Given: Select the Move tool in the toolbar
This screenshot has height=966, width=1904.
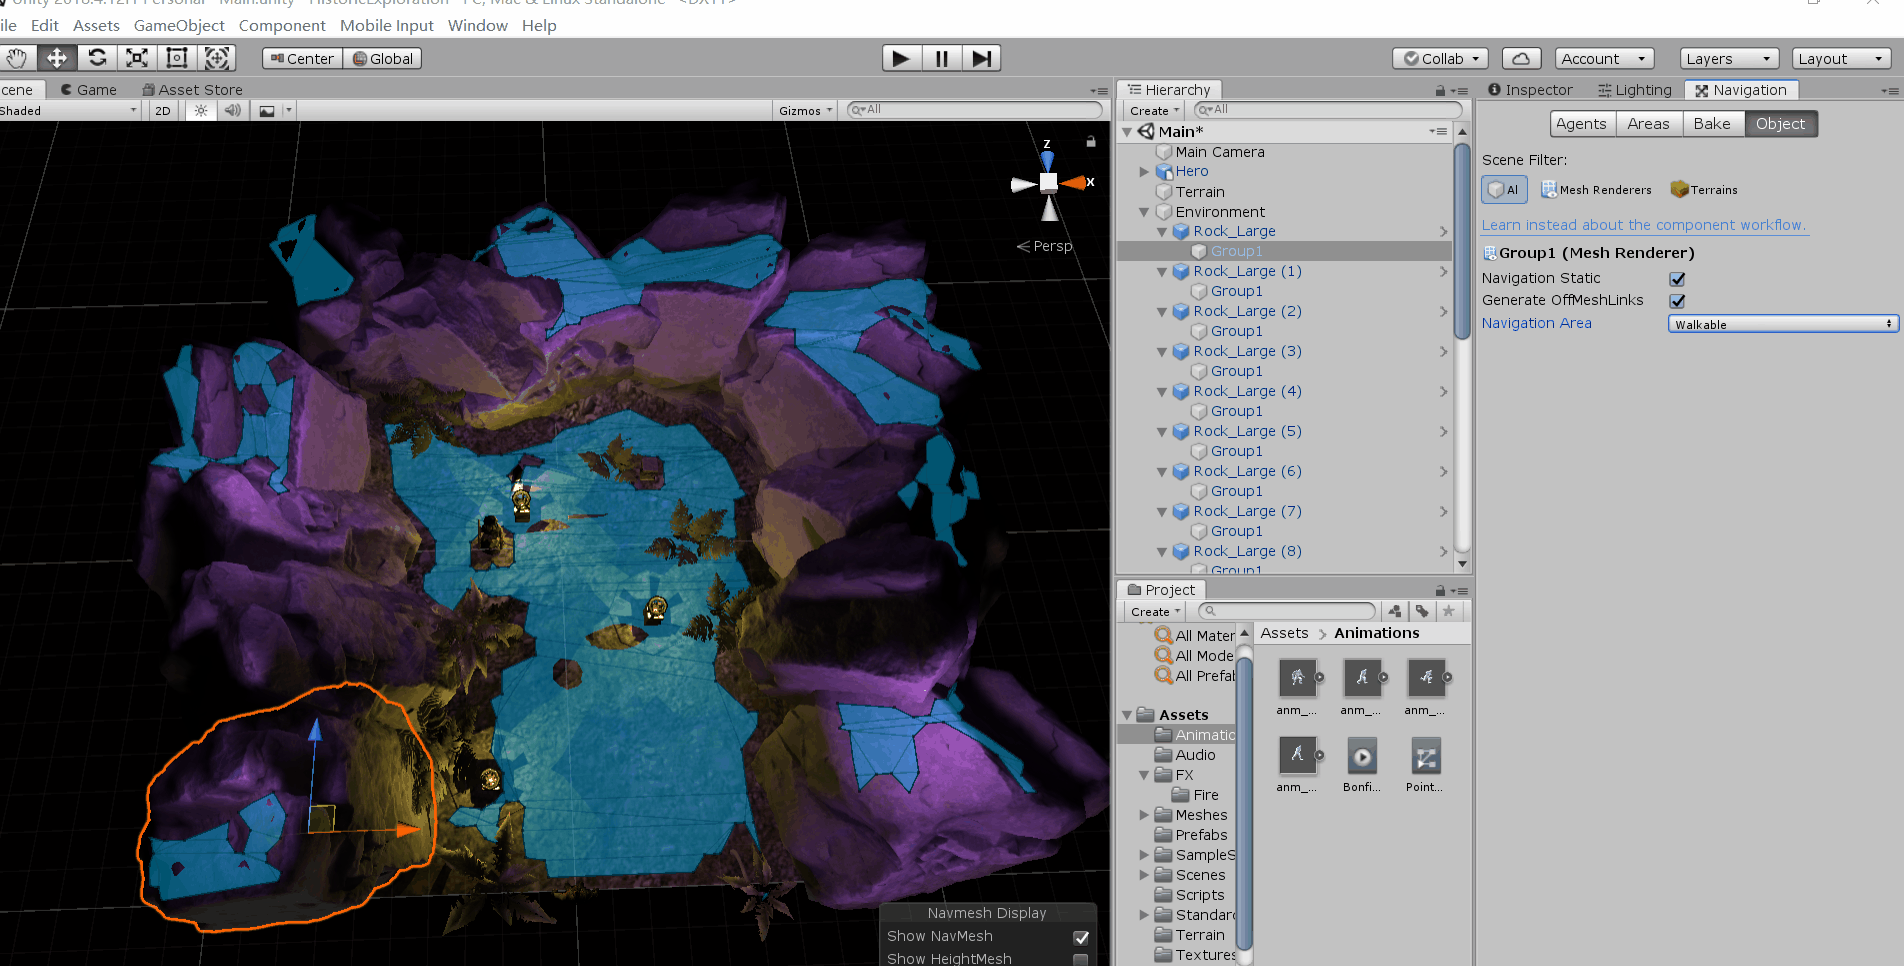Looking at the screenshot, I should pos(56,58).
